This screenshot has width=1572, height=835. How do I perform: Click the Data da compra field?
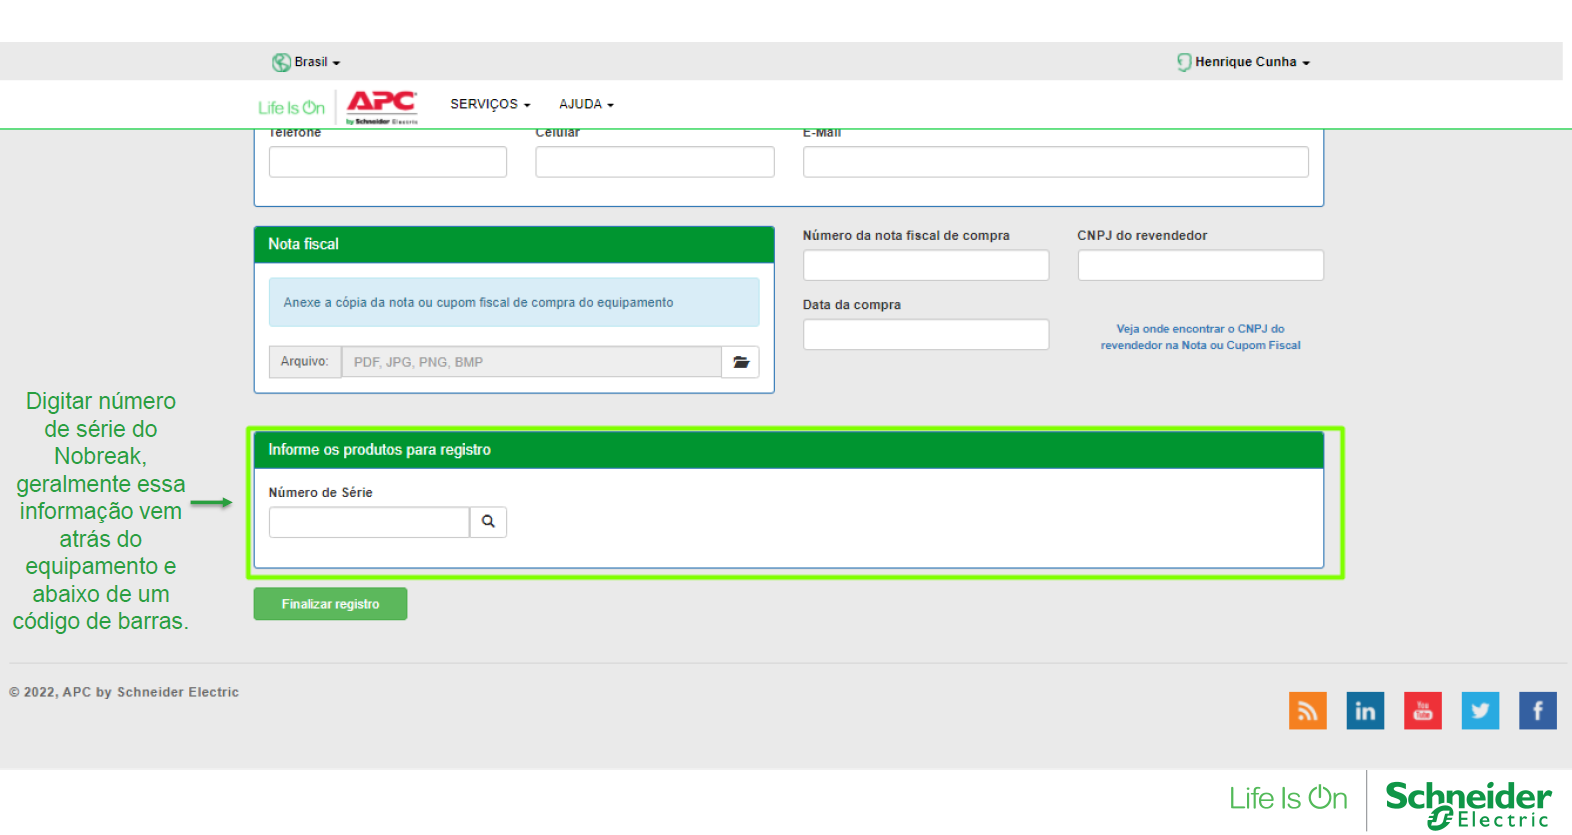click(x=926, y=334)
